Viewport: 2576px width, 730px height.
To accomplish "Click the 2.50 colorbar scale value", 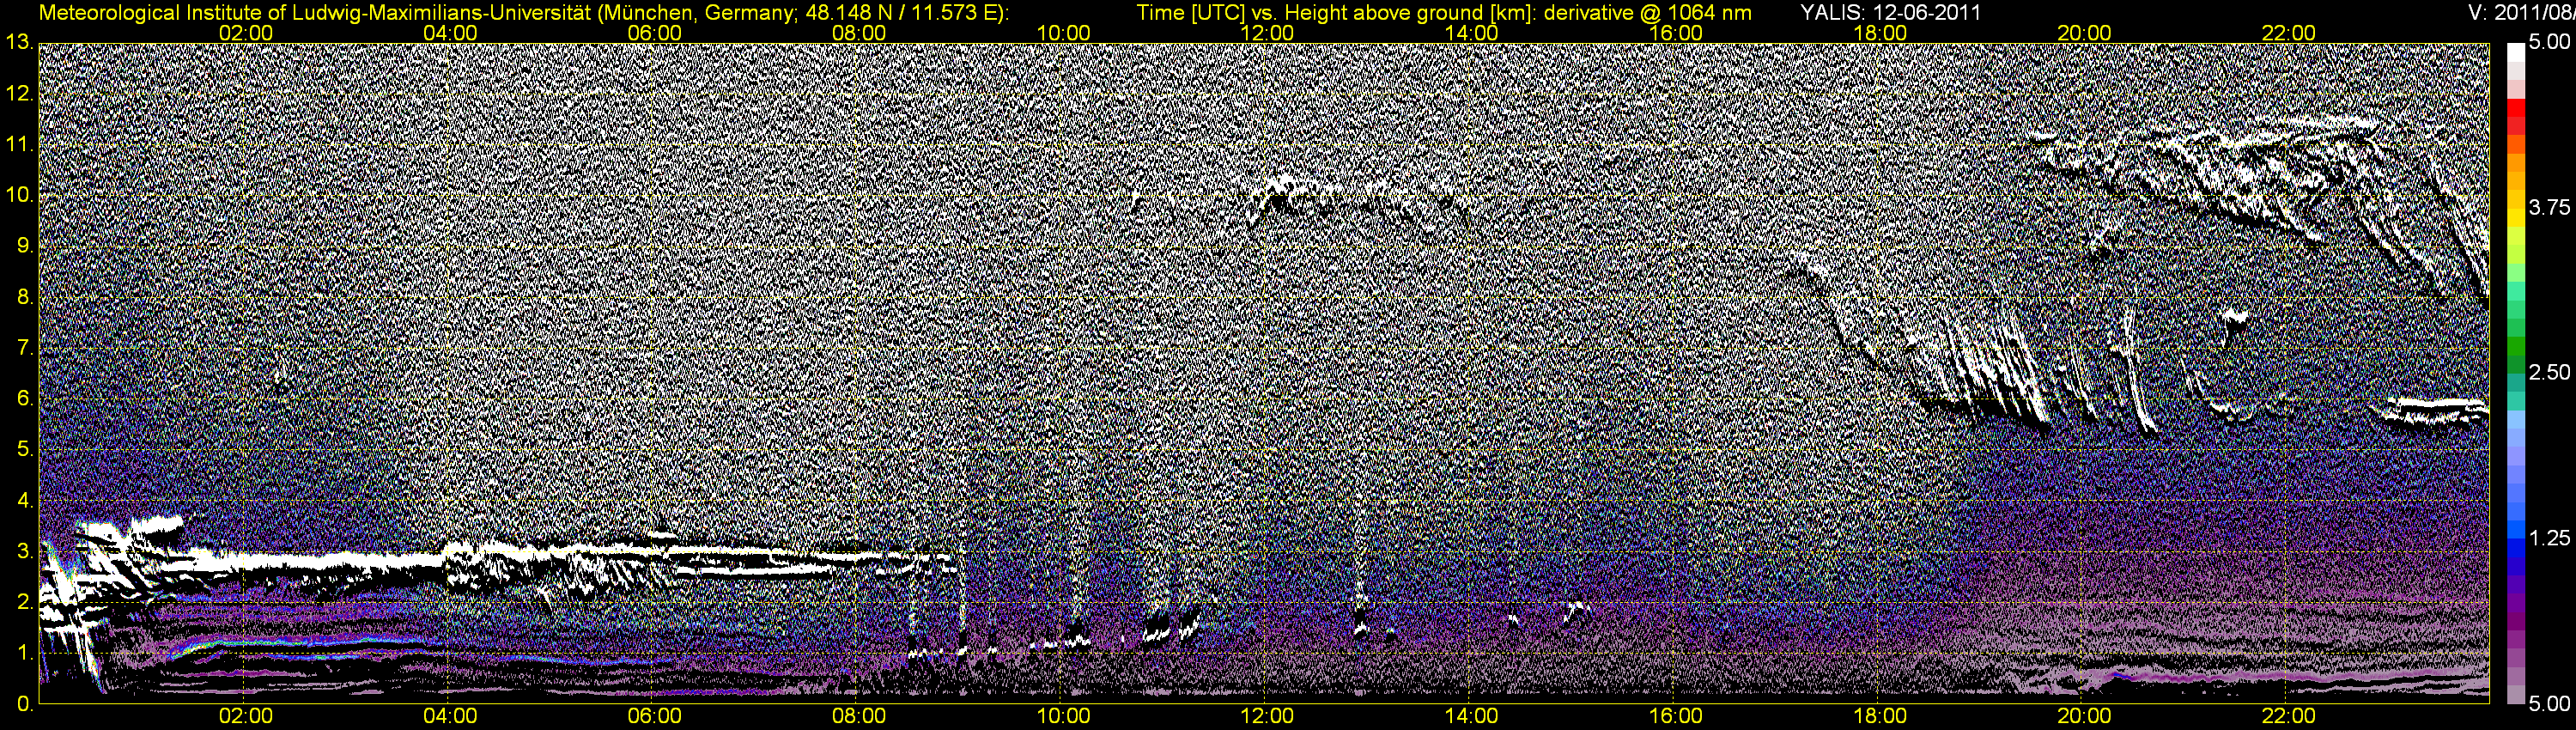I will (2549, 372).
